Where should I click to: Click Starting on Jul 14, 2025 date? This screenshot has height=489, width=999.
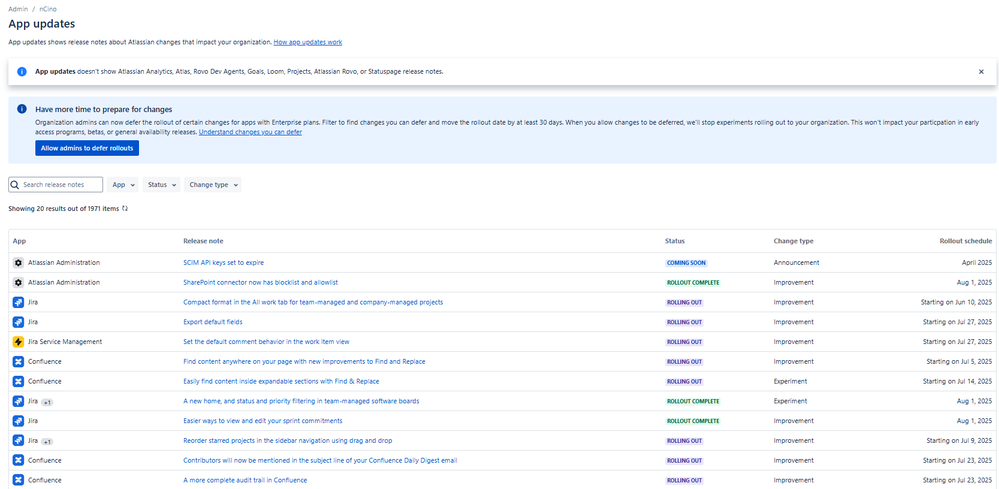coord(958,381)
